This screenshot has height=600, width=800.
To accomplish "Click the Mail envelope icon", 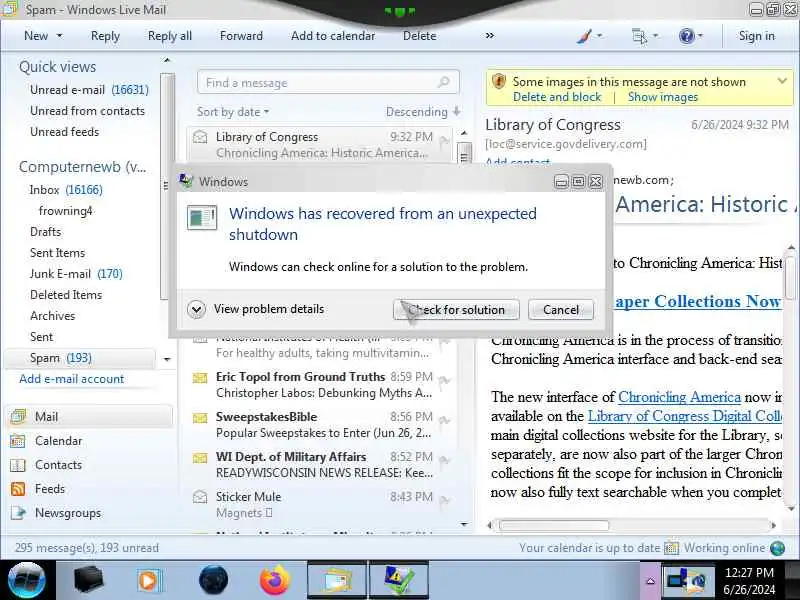I will (x=18, y=417).
